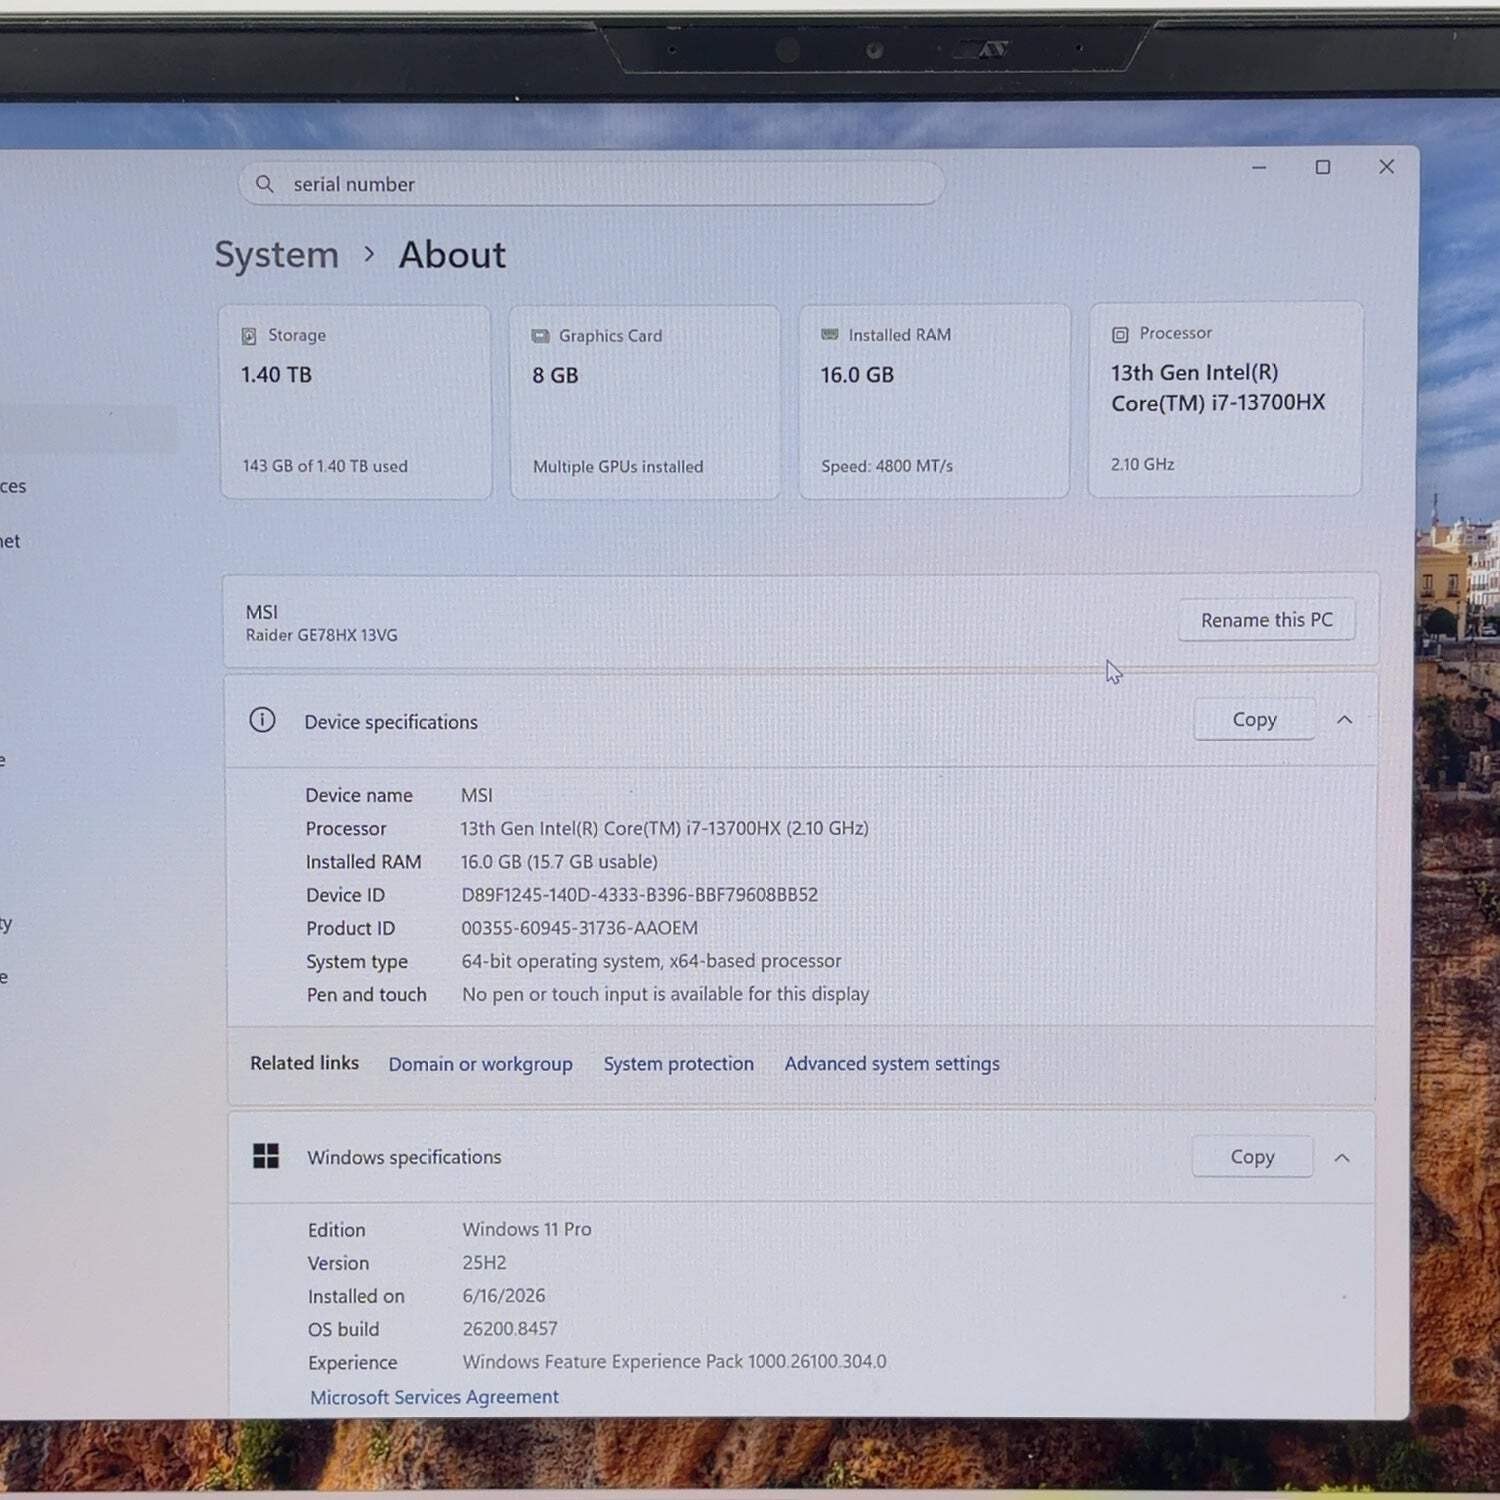
Task: Open Advanced system settings link
Action: click(892, 1064)
